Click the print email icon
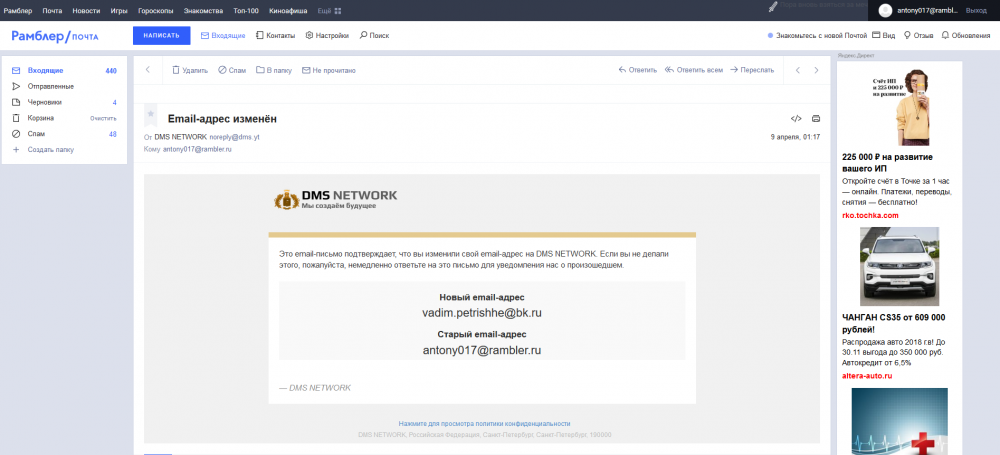Image resolution: width=1000 pixels, height=455 pixels. (x=816, y=118)
